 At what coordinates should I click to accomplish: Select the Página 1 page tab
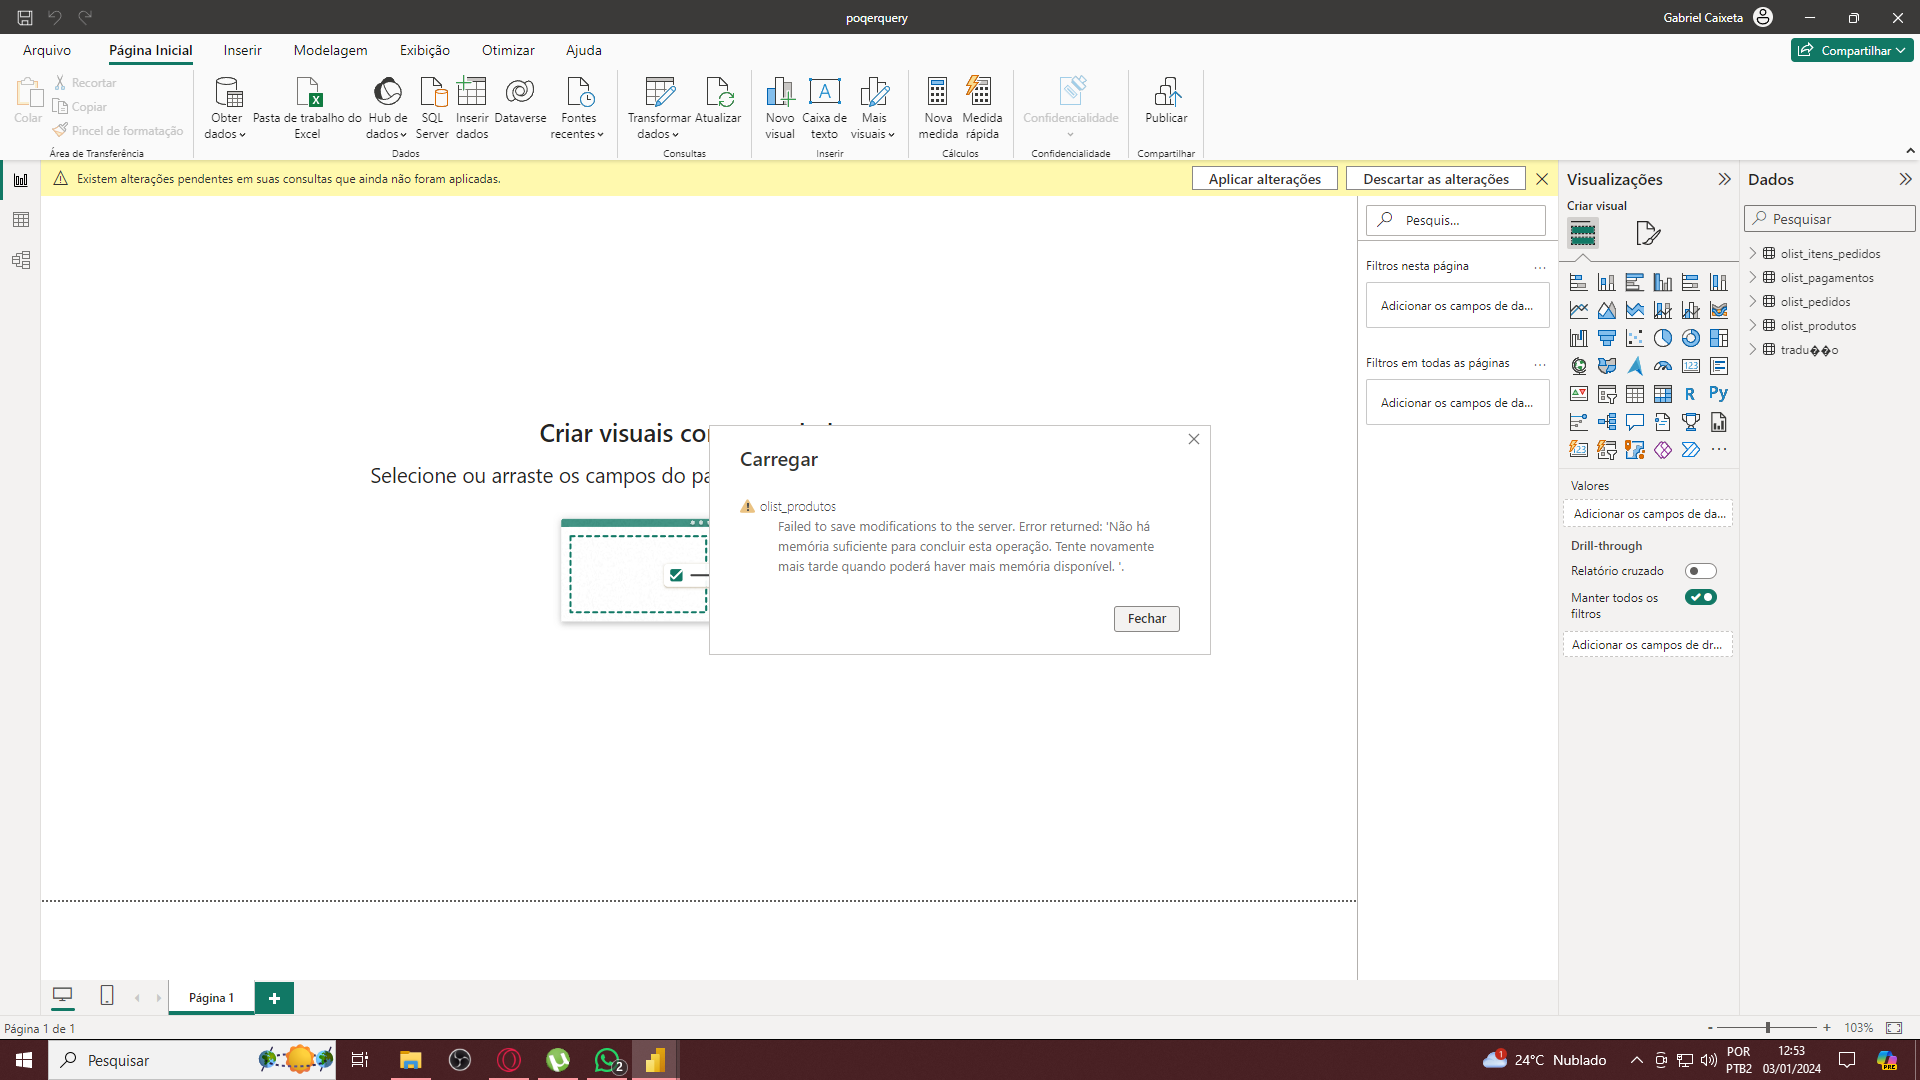211,997
